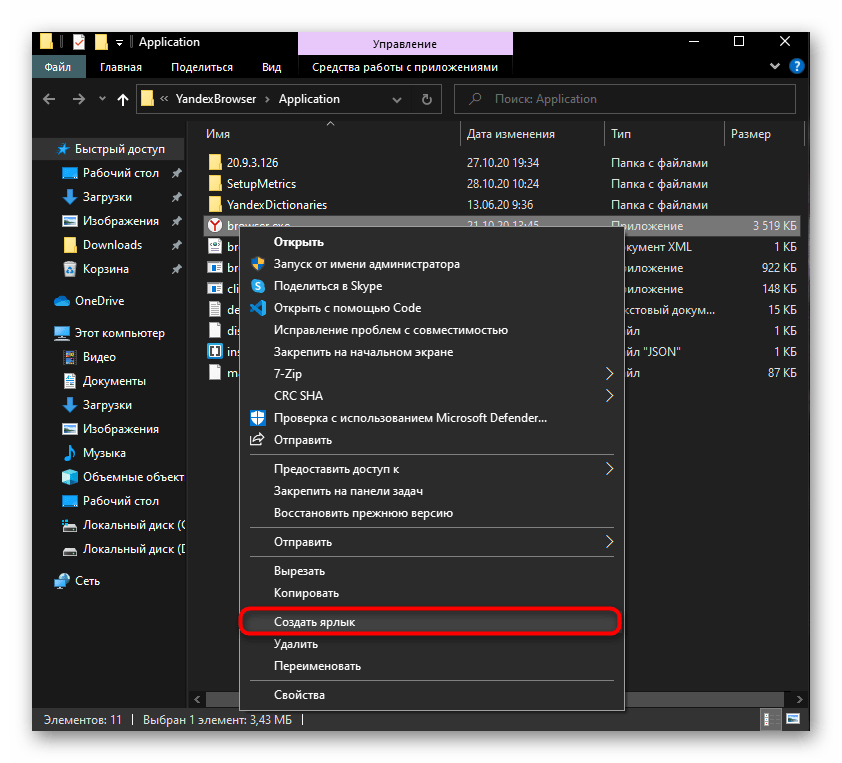Image resolution: width=842 pixels, height=763 pixels.
Task: Expand the 7-Zip submenu
Action: [x=609, y=373]
